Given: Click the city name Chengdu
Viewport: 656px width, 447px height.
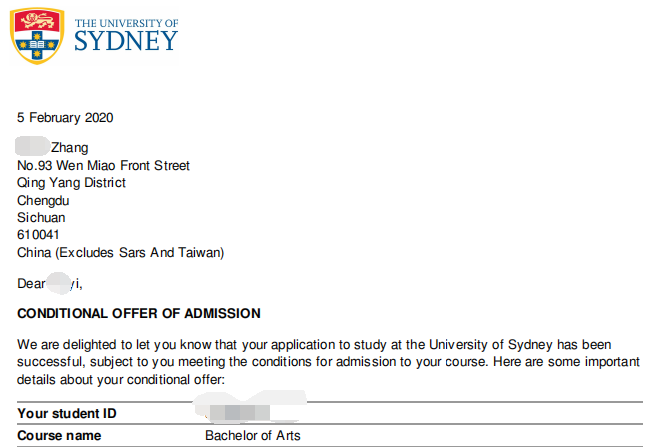Looking at the screenshot, I should point(44,200).
